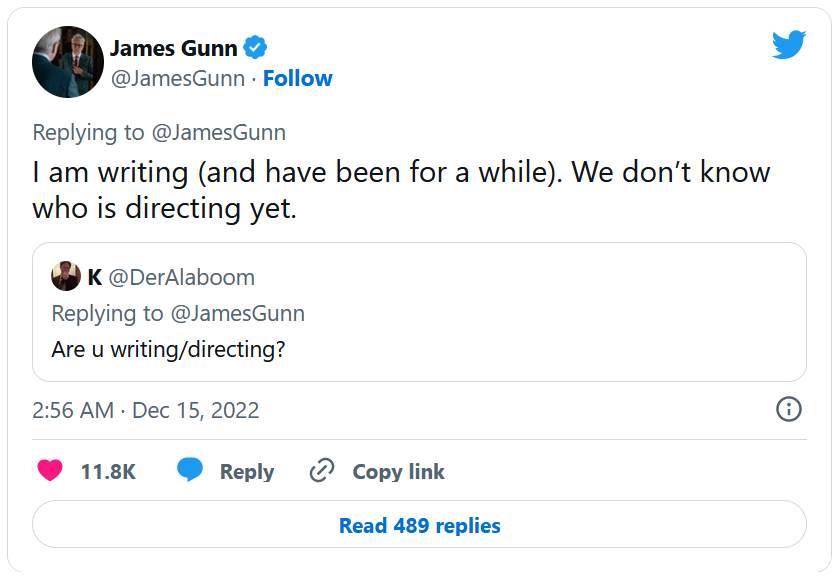The image size is (840, 584).
Task: Click the James Gunn display name
Action: click(x=173, y=48)
